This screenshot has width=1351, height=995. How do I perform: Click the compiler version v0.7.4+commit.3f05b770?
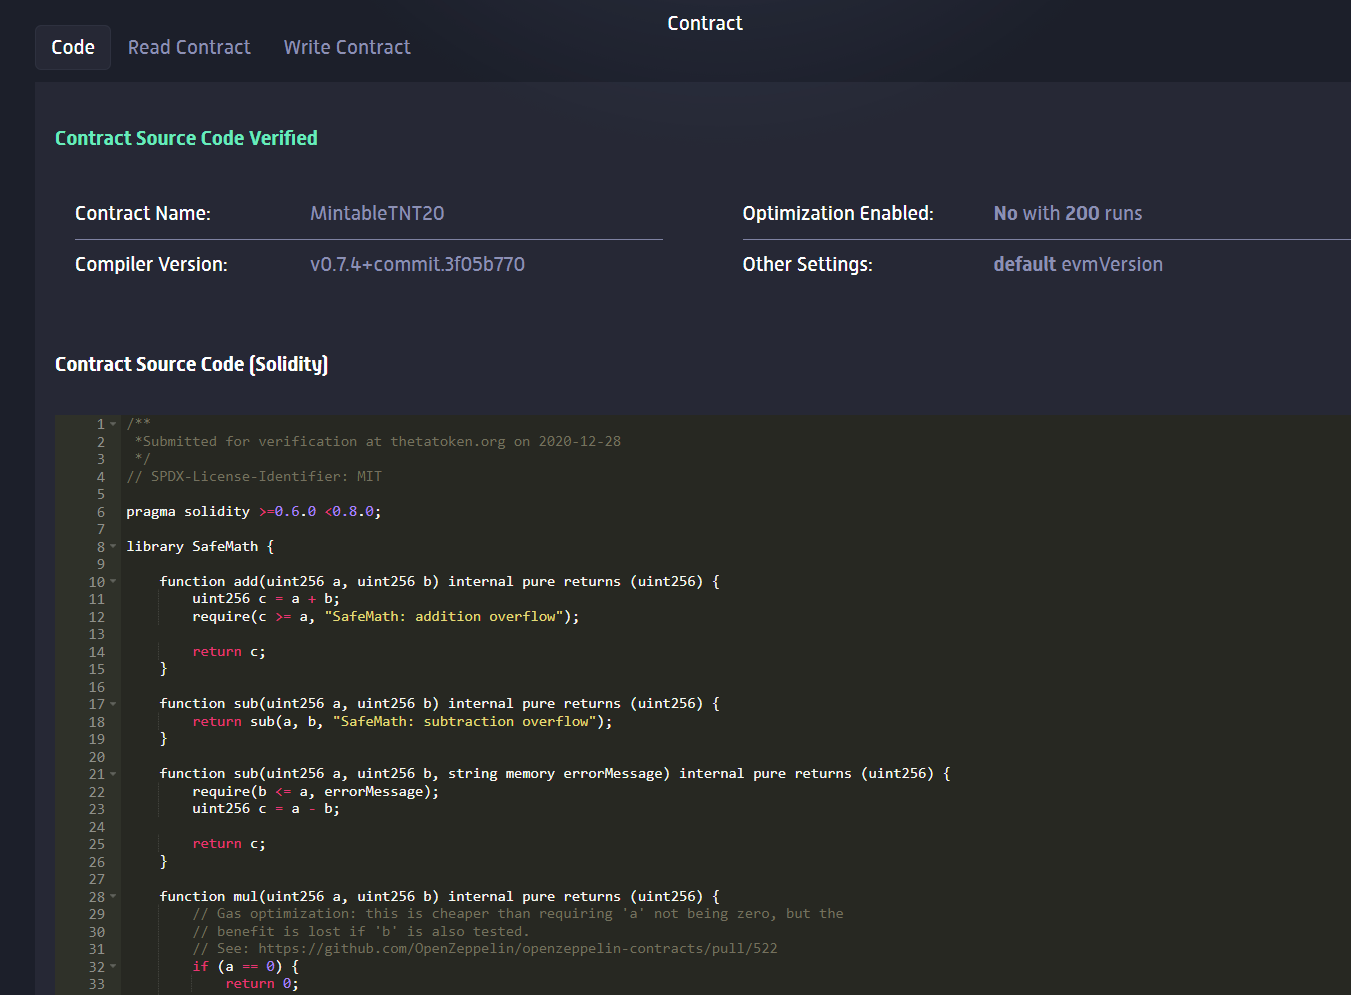coord(417,264)
